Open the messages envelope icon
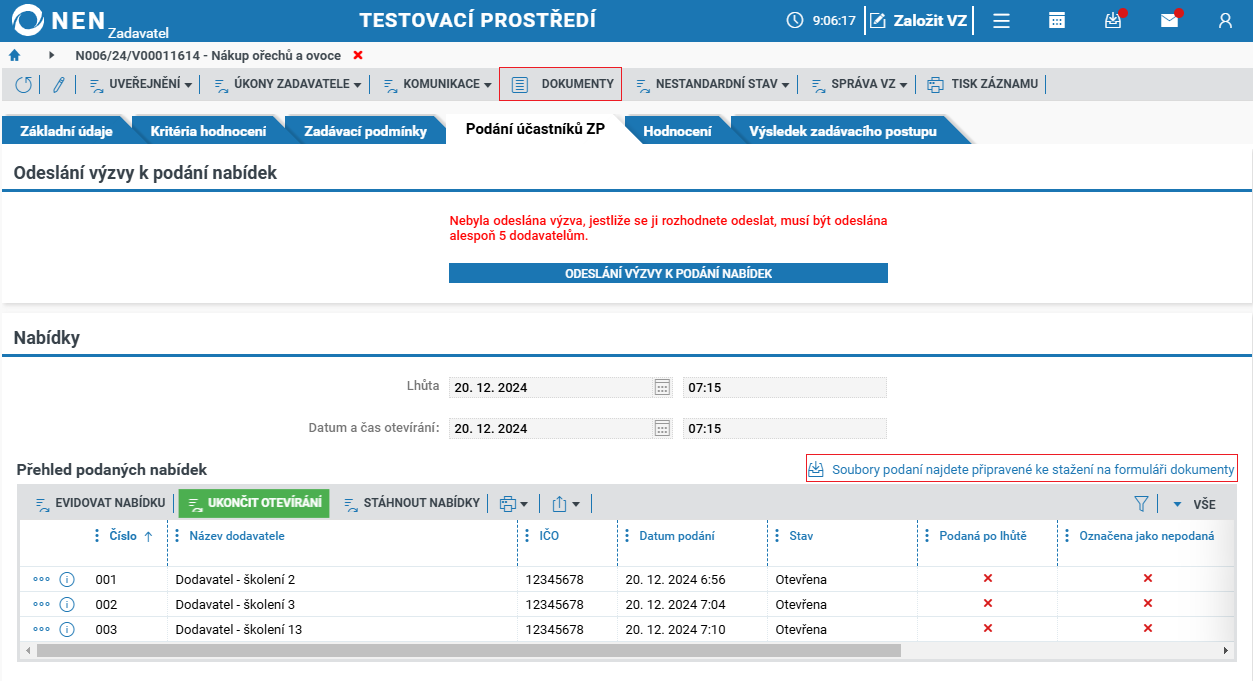Viewport: 1253px width, 681px height. tap(1169, 20)
